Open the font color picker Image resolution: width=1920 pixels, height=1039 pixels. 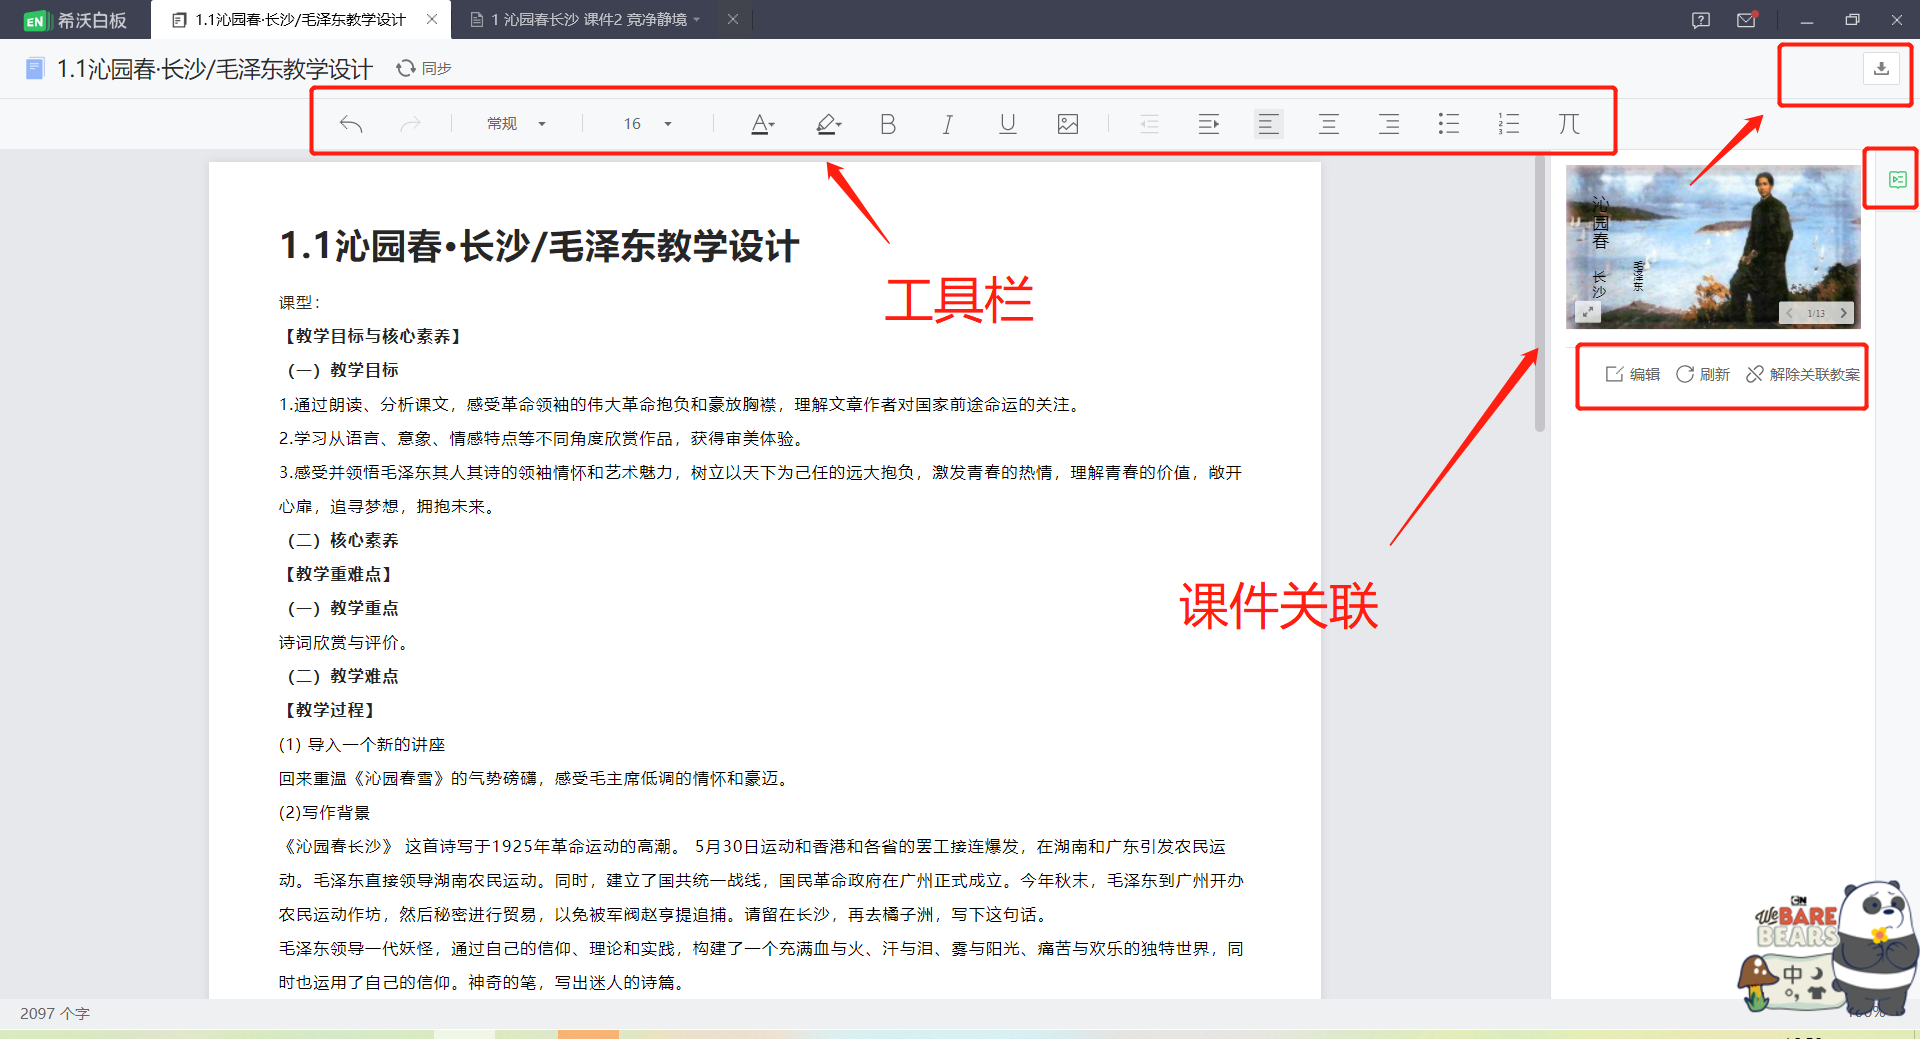coord(762,124)
